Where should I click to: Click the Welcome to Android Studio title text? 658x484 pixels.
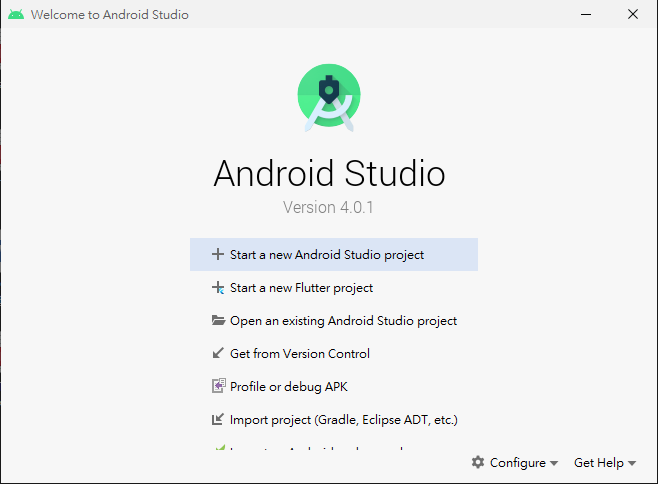[110, 15]
